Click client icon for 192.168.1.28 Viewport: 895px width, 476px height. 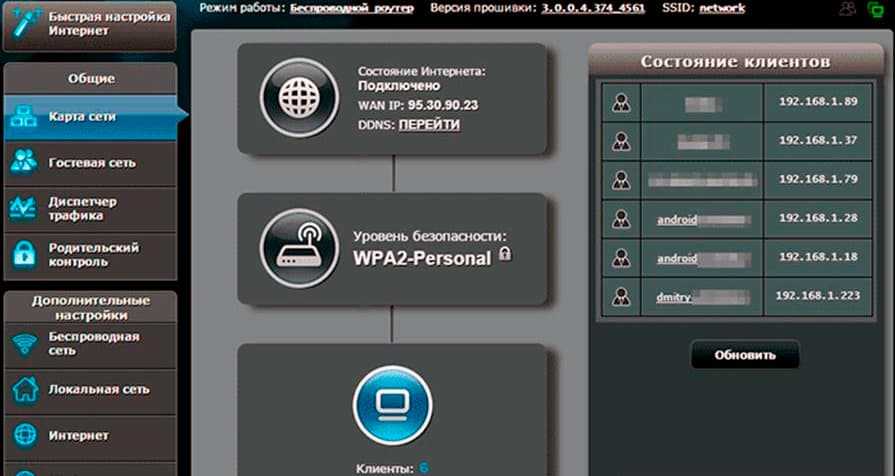point(621,219)
